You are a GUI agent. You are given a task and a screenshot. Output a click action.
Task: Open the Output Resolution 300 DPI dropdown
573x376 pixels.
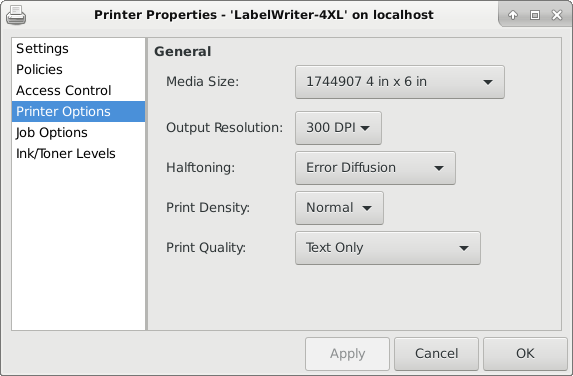[338, 128]
